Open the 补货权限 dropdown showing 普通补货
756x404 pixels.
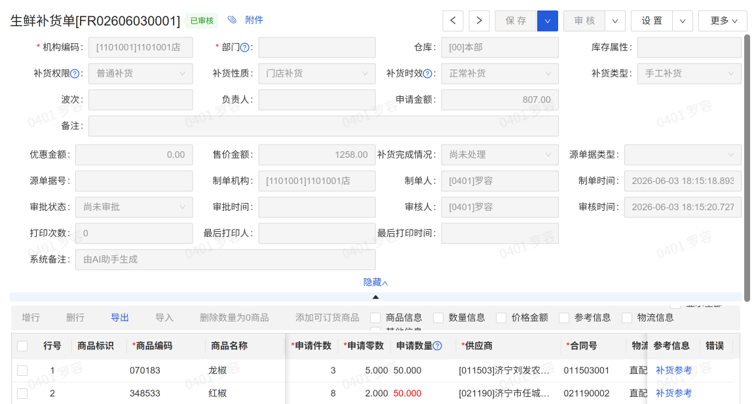[141, 73]
